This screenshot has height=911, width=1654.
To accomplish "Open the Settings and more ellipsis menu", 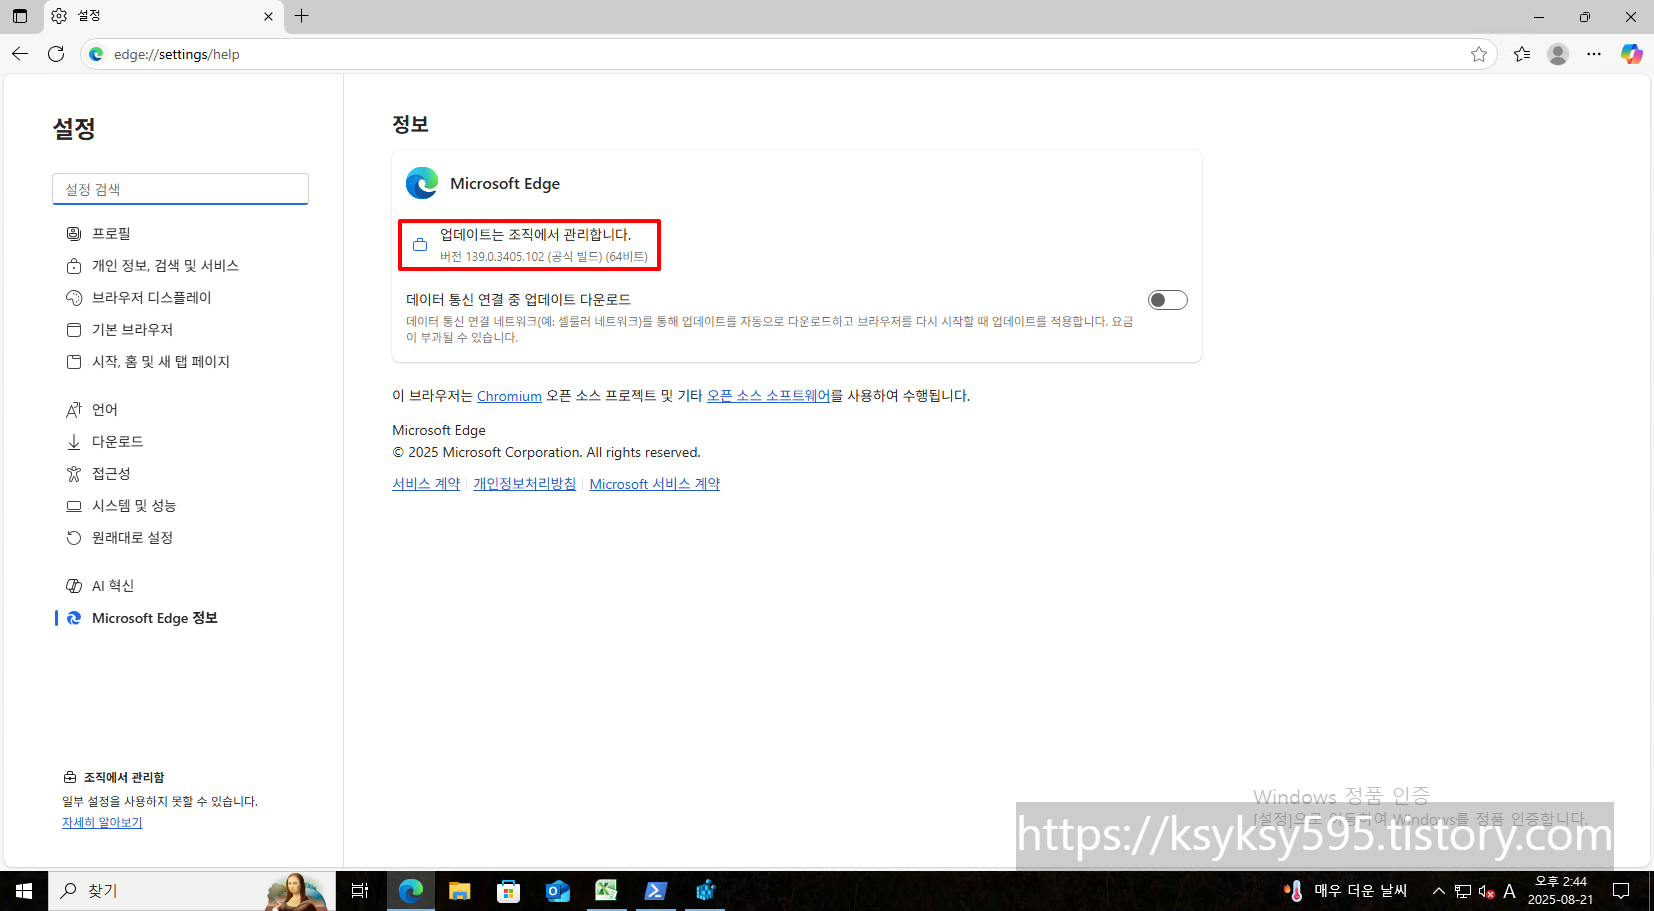I will (x=1594, y=54).
